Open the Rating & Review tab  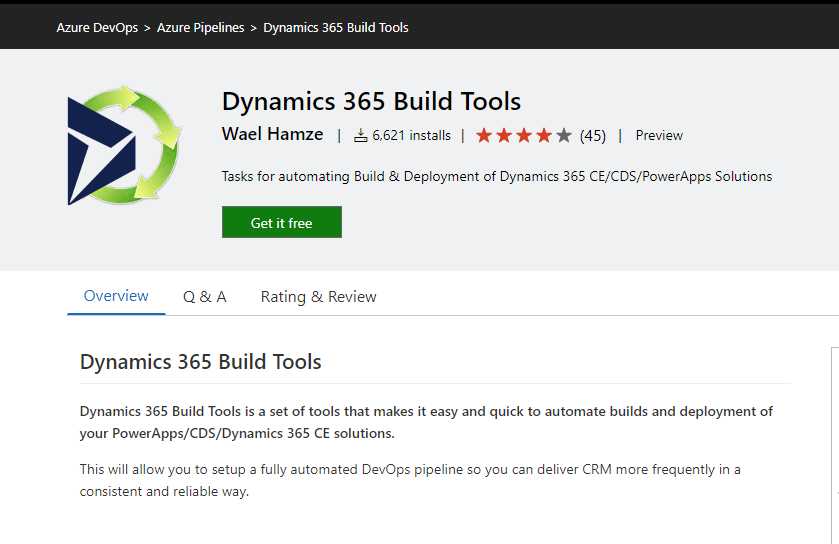click(x=318, y=297)
